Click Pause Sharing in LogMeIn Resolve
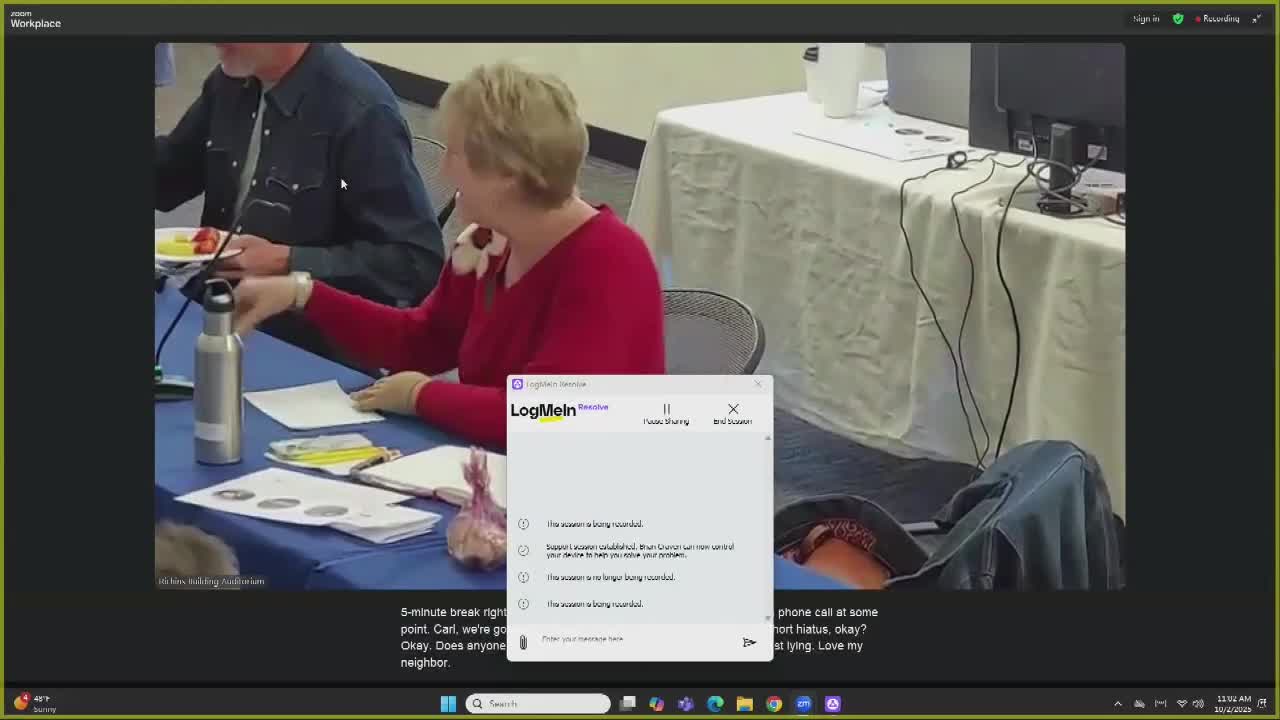The image size is (1280, 720). [666, 414]
